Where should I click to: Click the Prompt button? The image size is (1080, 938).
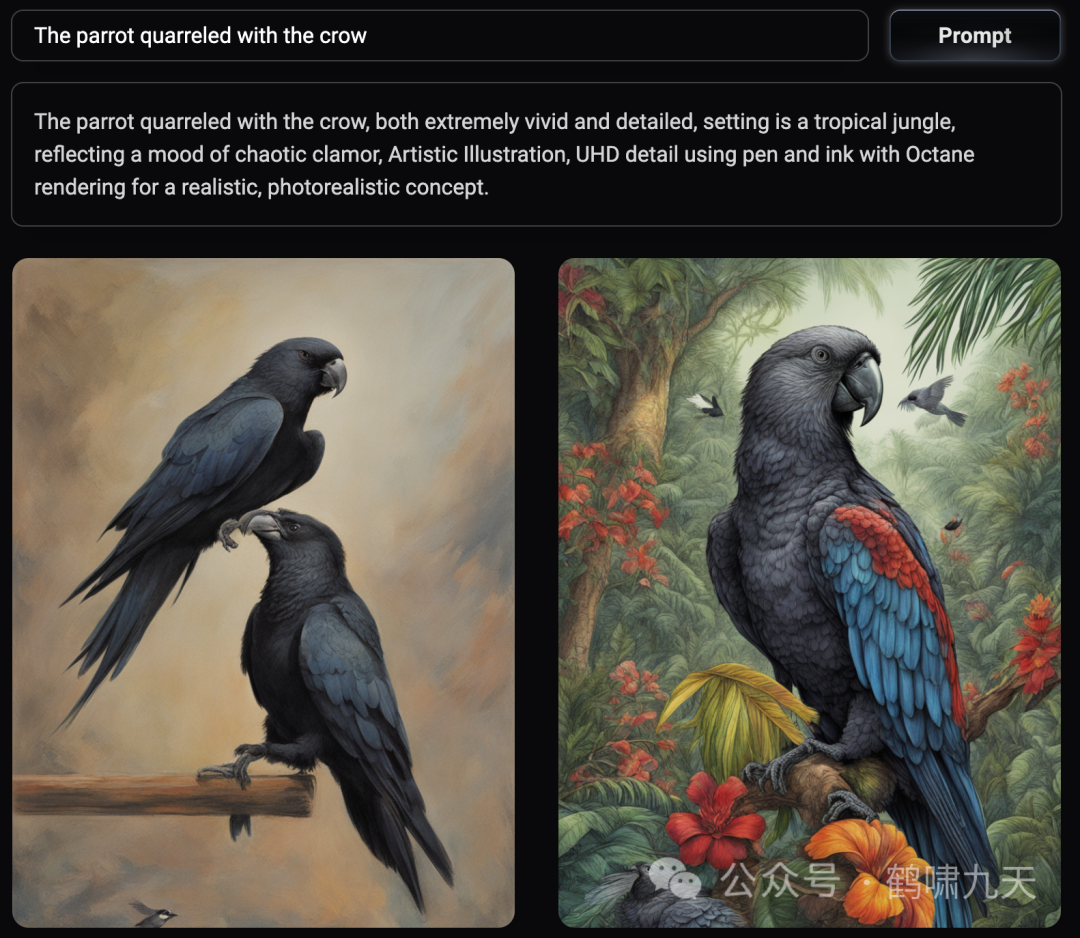point(974,36)
